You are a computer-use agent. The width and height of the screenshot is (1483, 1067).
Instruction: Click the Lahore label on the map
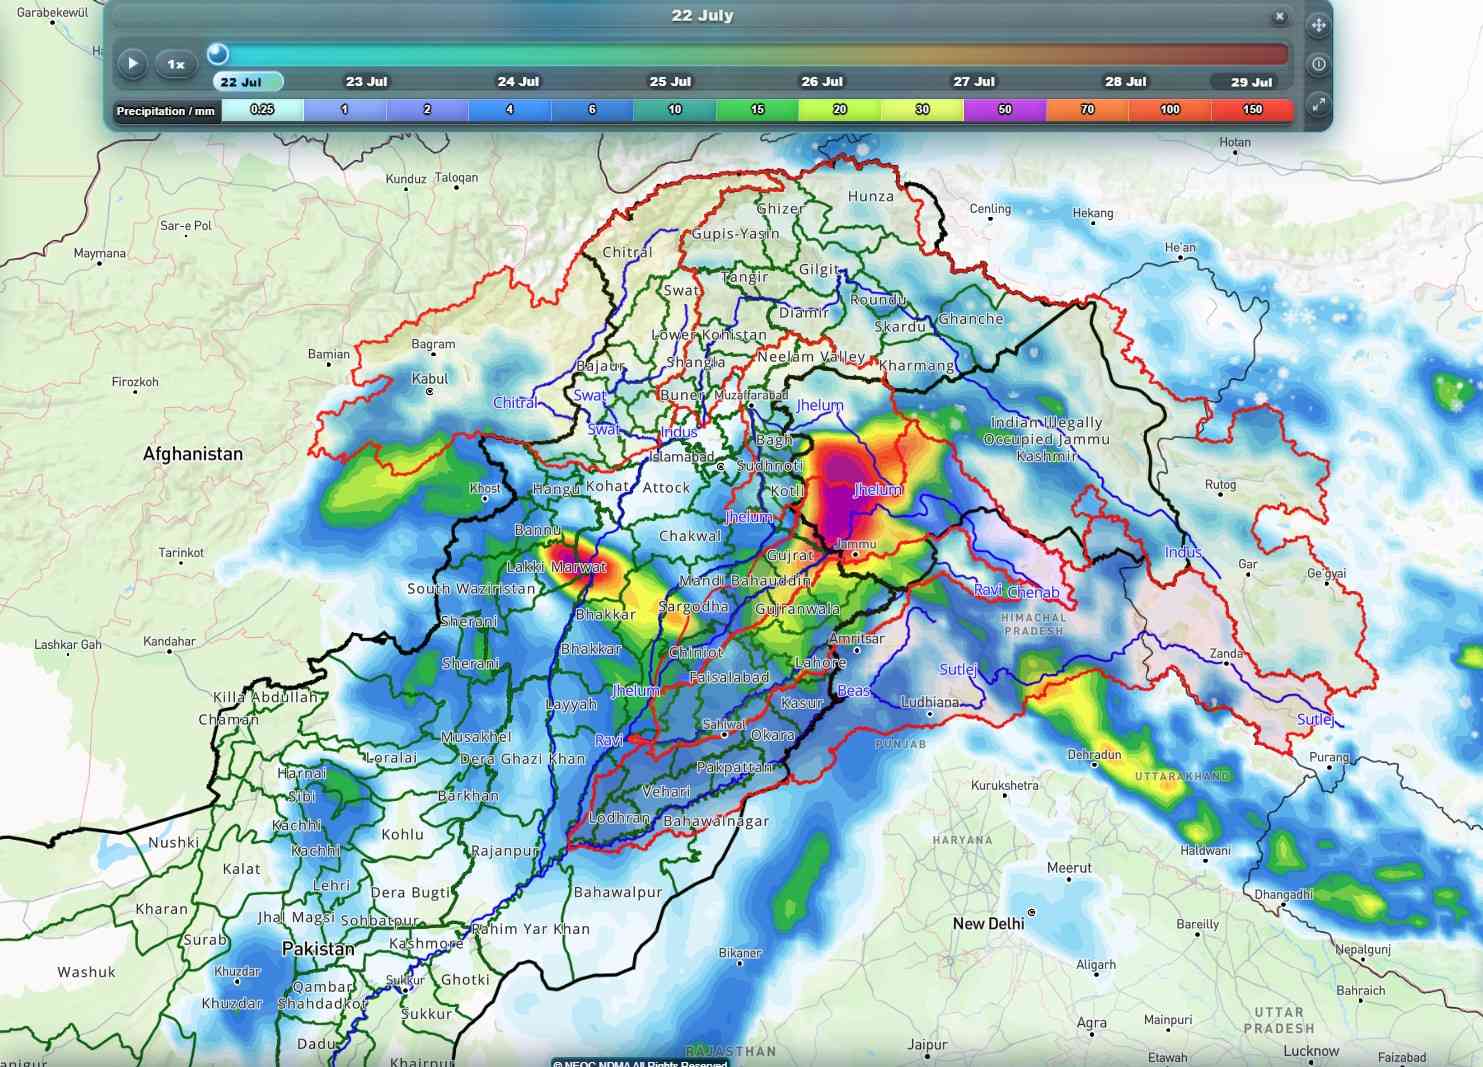tap(820, 663)
